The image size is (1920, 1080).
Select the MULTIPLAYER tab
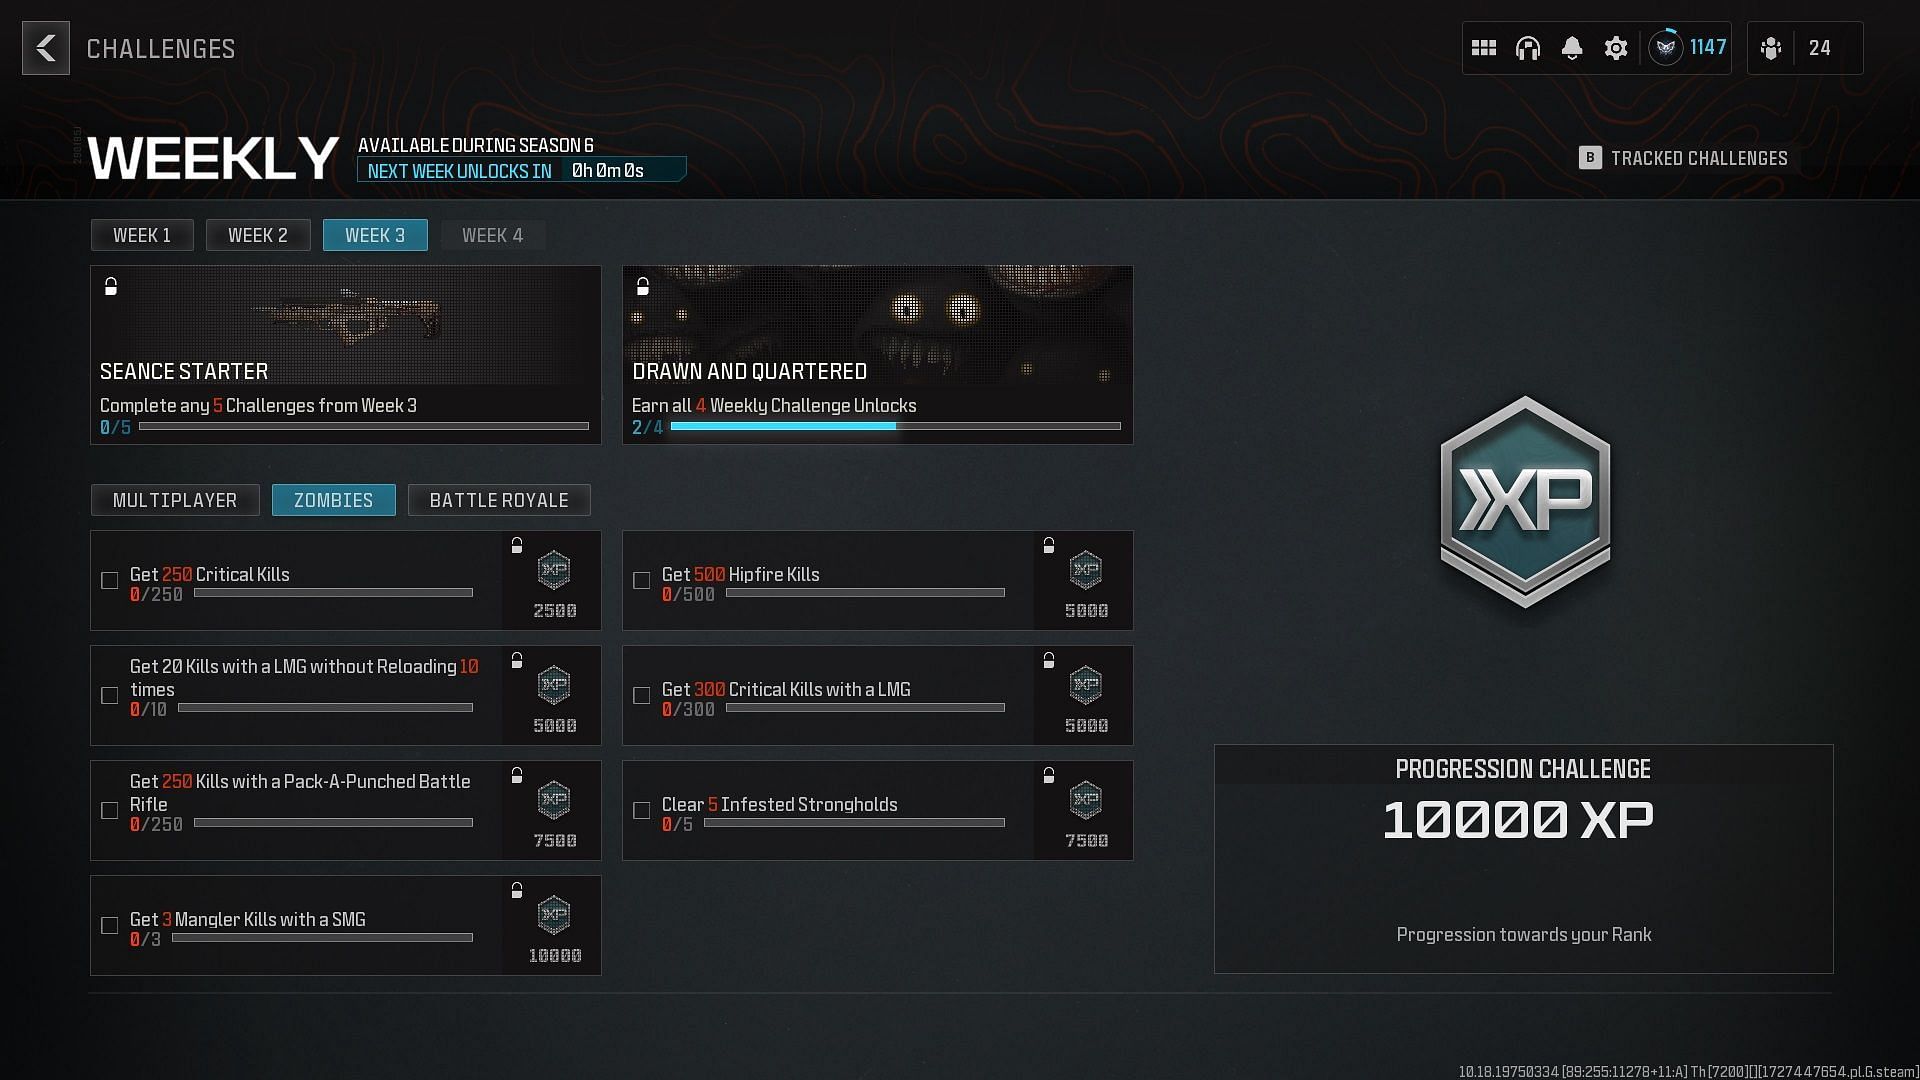(x=175, y=500)
